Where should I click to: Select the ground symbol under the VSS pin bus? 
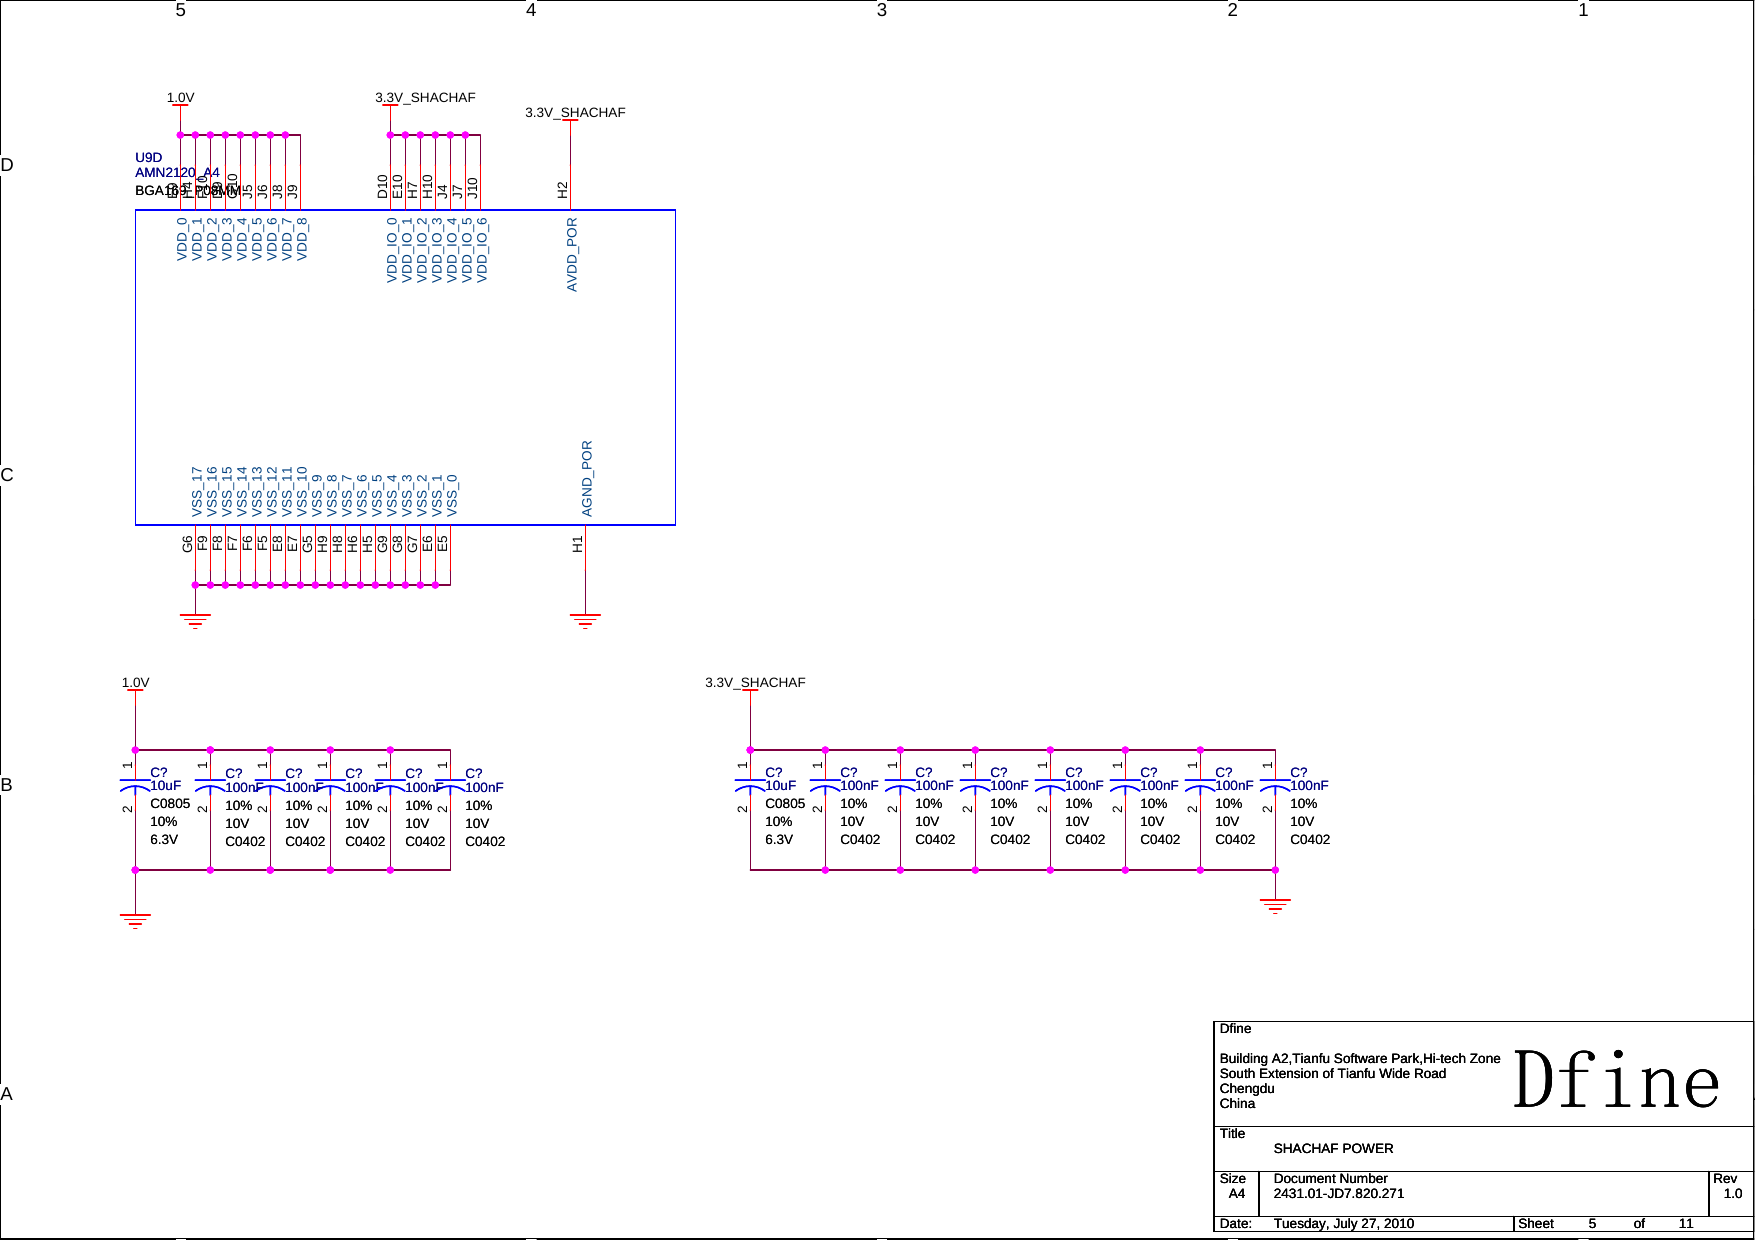tap(195, 621)
